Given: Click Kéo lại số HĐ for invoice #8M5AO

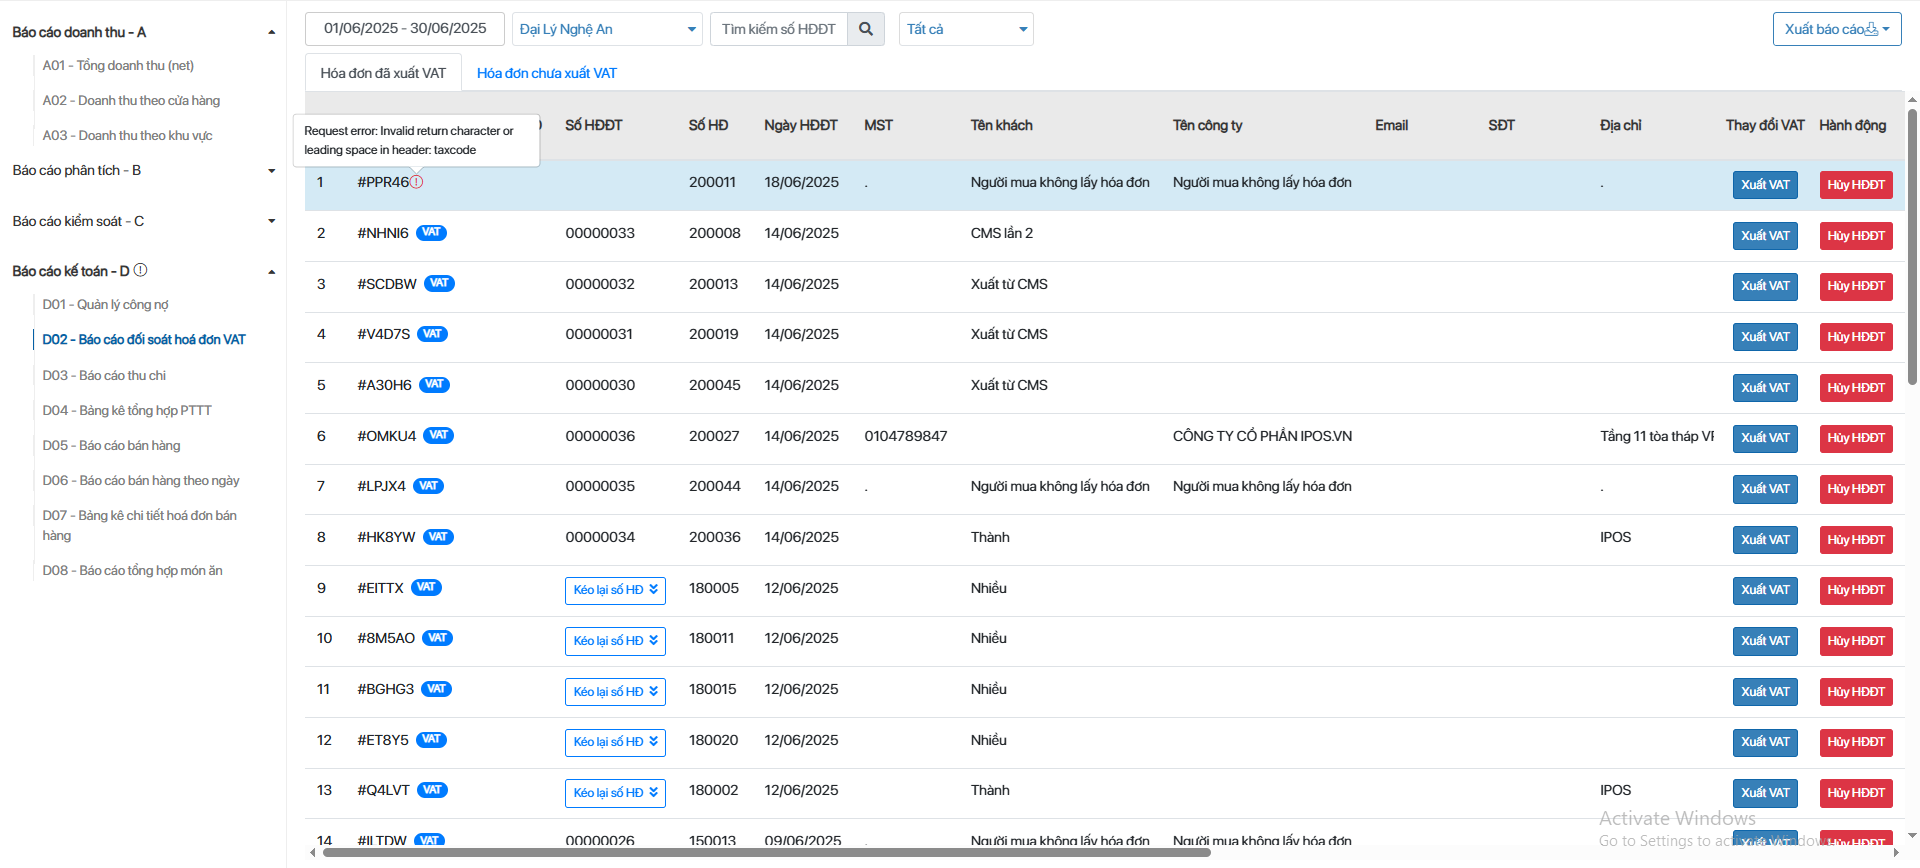Looking at the screenshot, I should click(615, 641).
